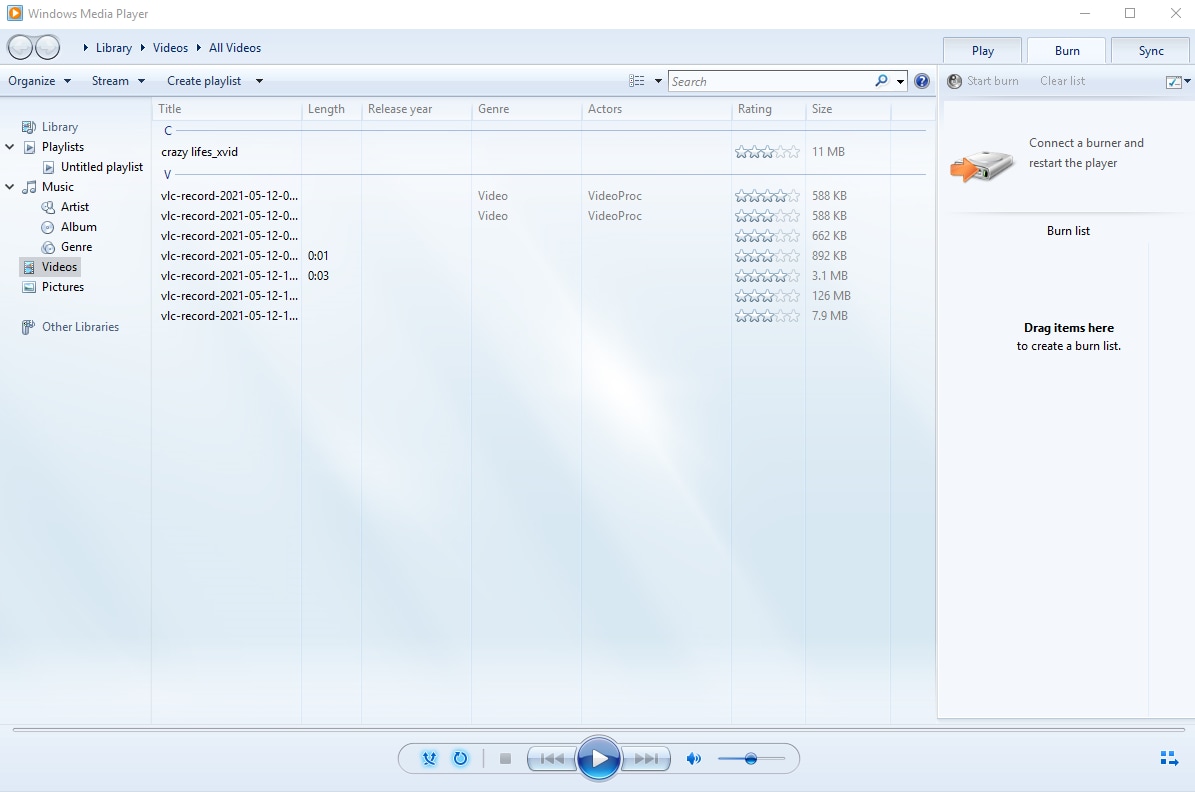Click the Windows Media Player title icon
Screen dimensions: 1195x792
point(14,13)
